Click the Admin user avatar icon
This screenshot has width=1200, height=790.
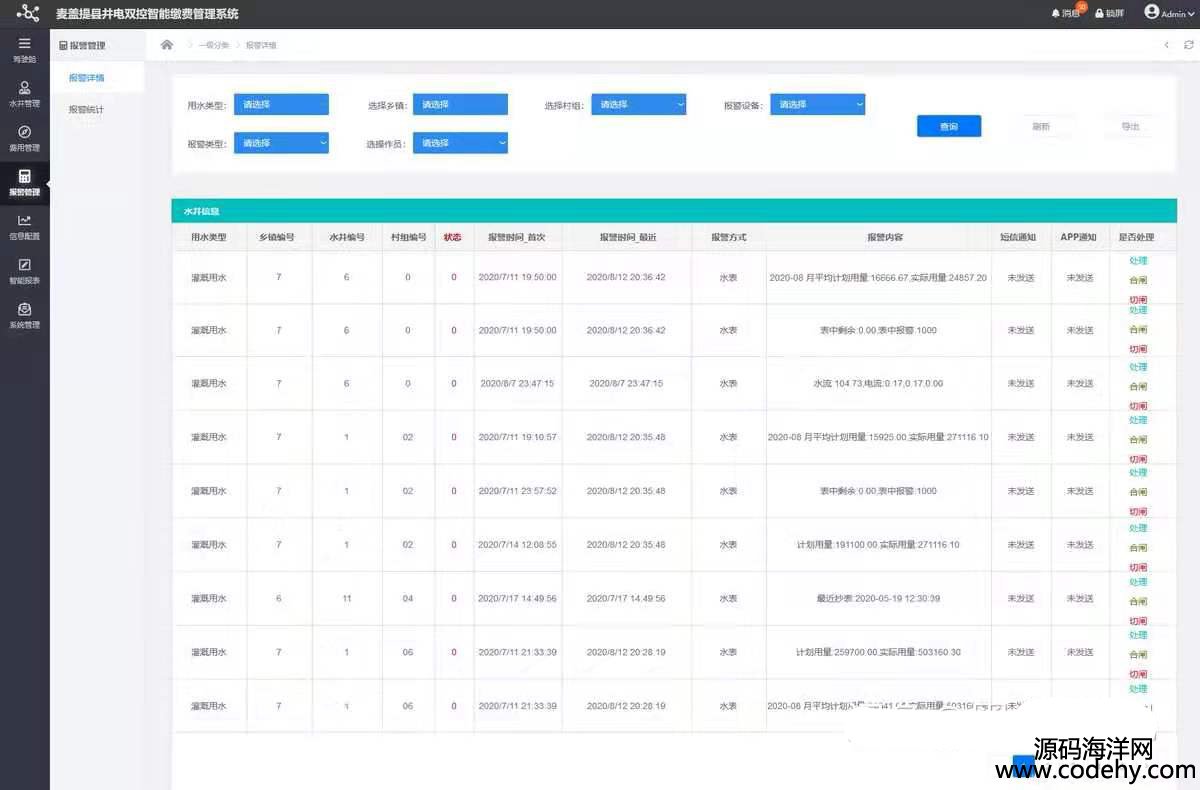1152,12
